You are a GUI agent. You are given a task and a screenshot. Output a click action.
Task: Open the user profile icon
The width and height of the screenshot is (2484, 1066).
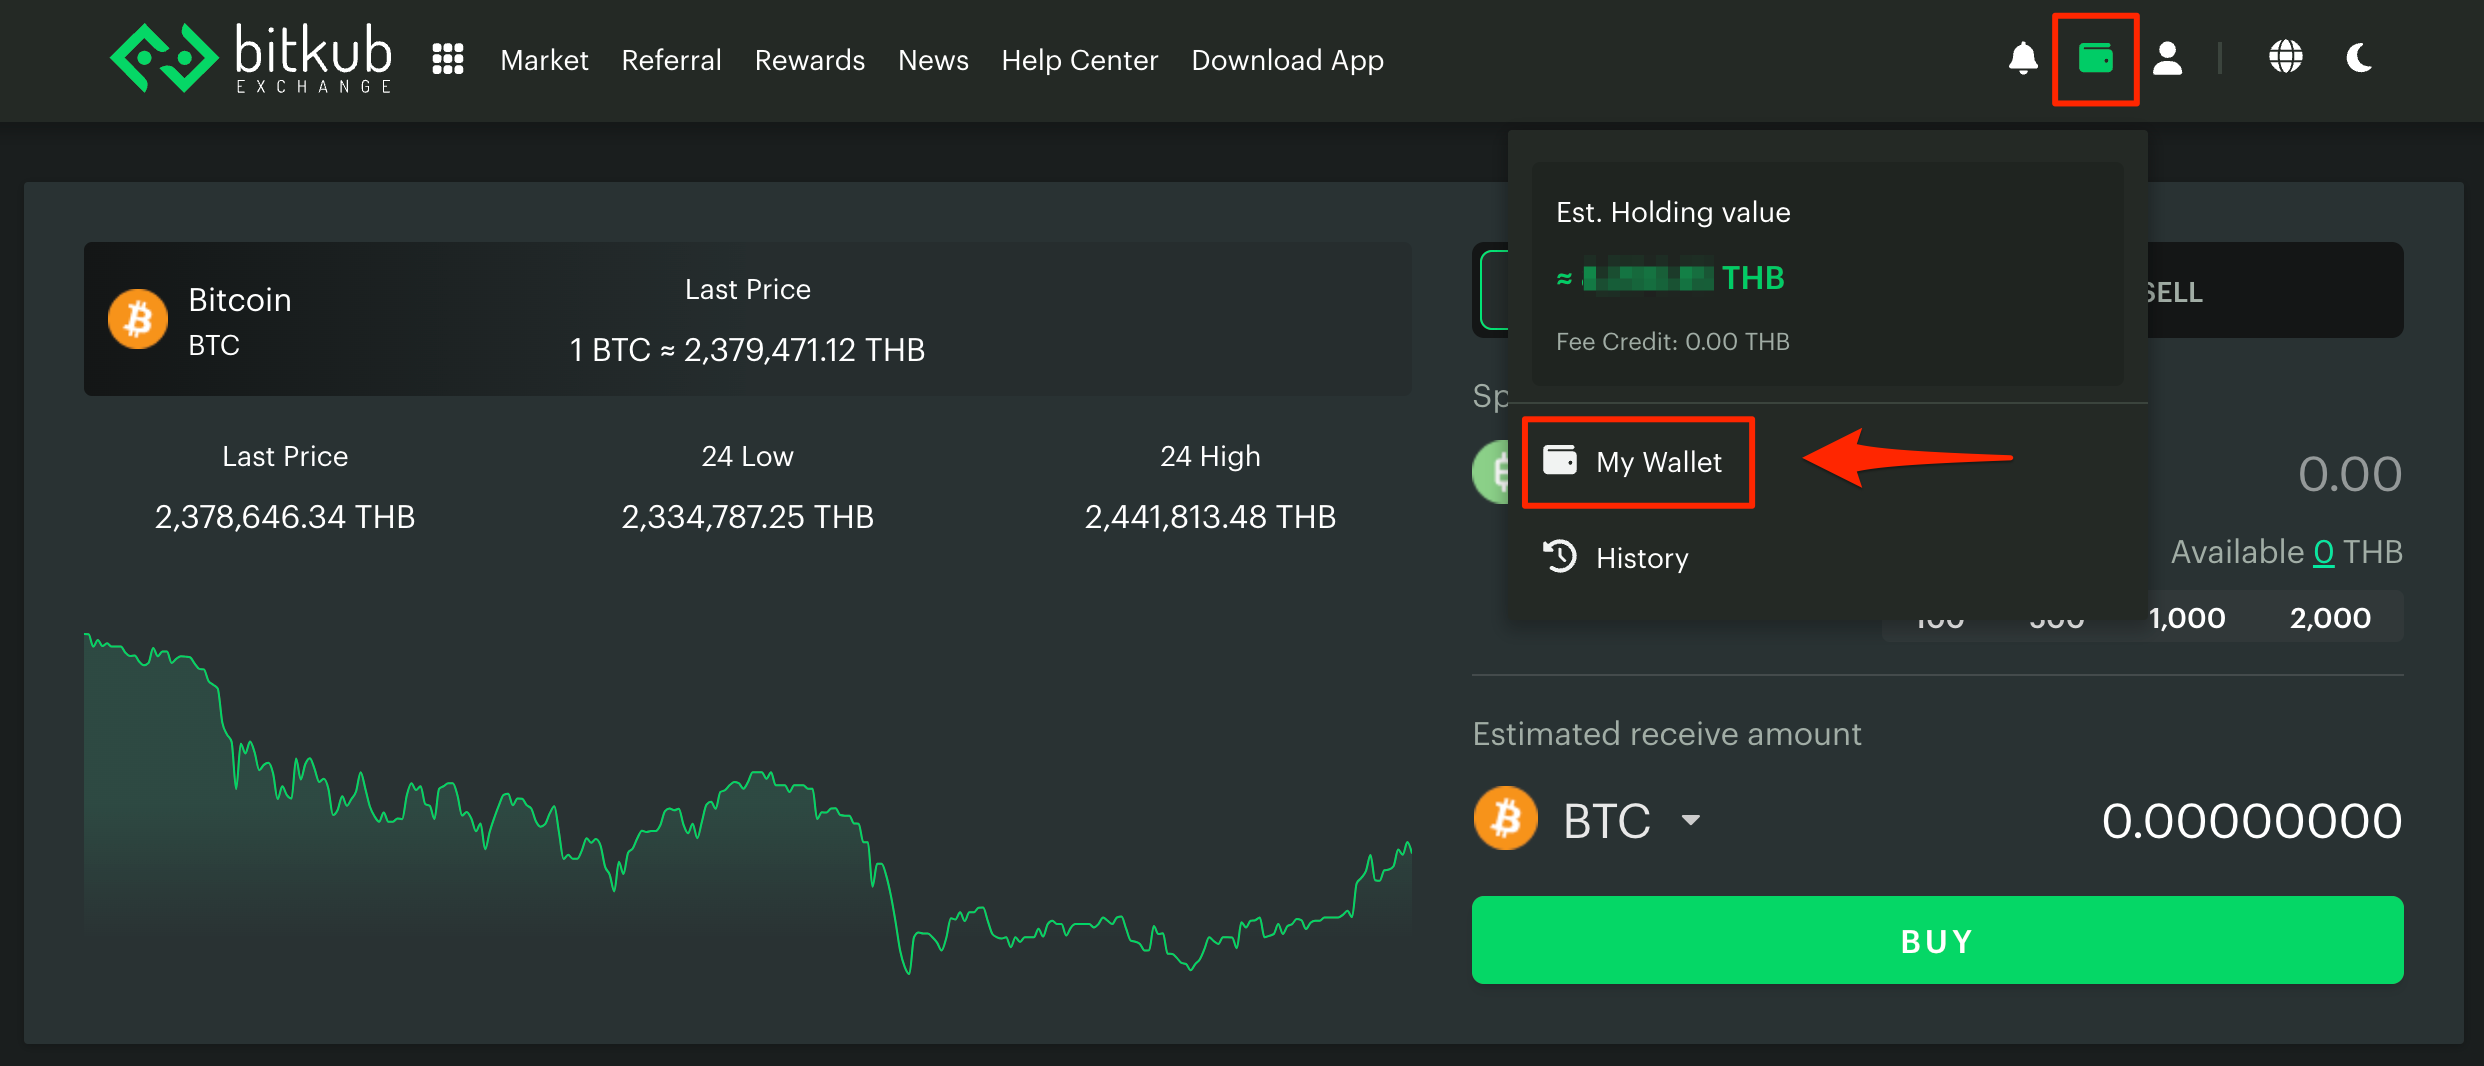click(2167, 58)
